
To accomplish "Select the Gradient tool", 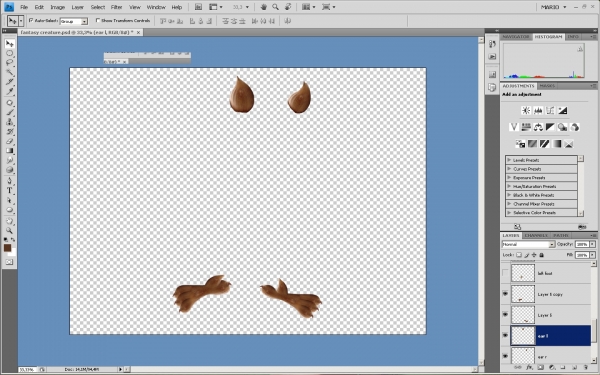I will pyautogui.click(x=10, y=151).
